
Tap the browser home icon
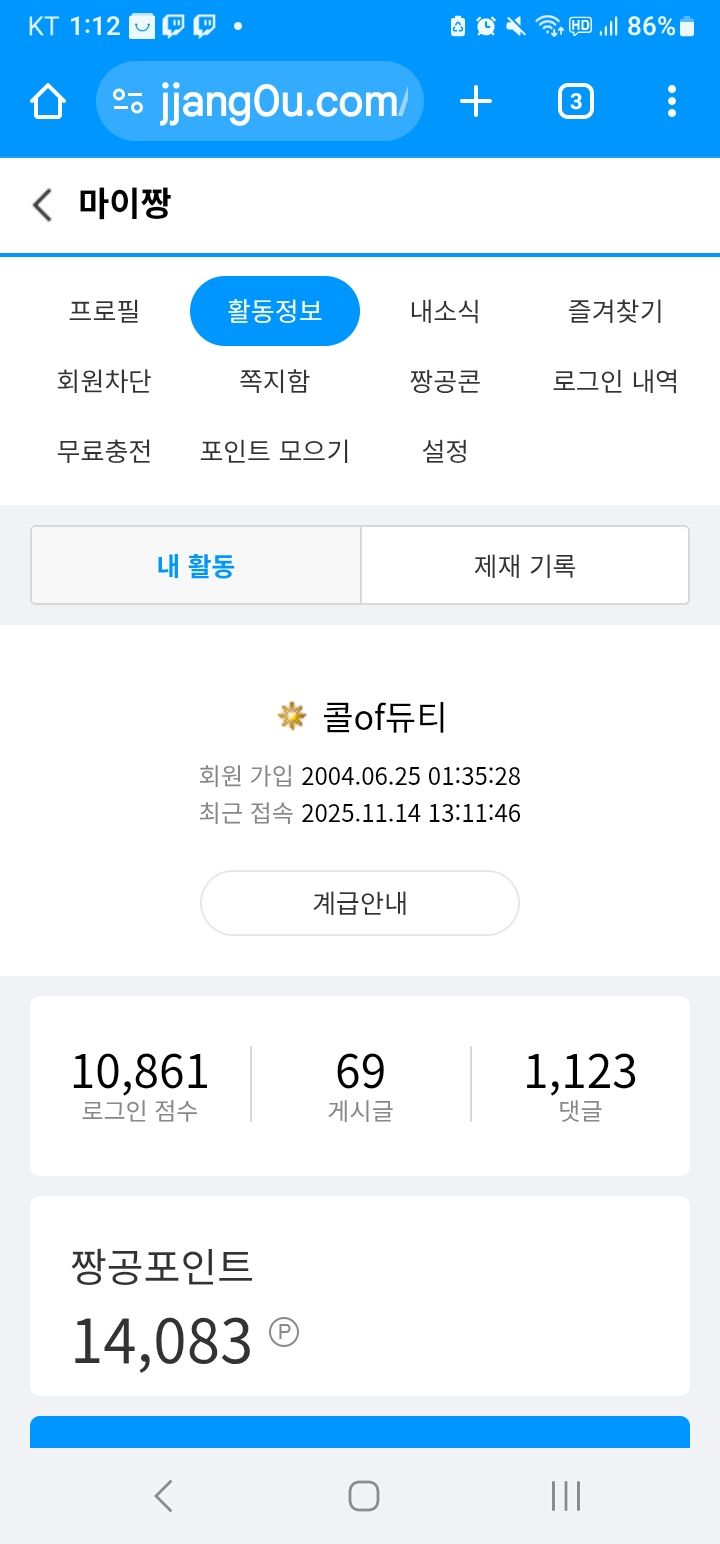pyautogui.click(x=48, y=101)
